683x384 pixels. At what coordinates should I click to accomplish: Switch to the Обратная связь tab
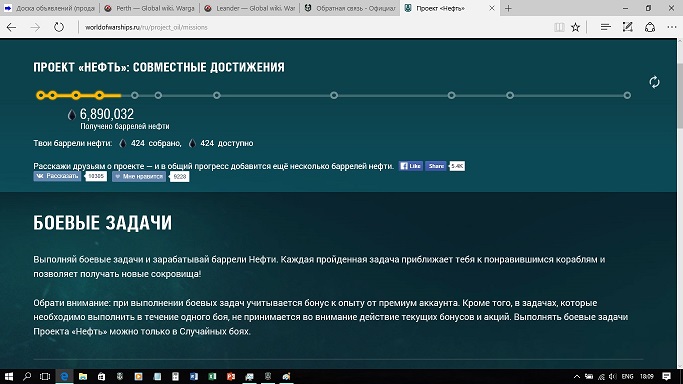pos(350,8)
